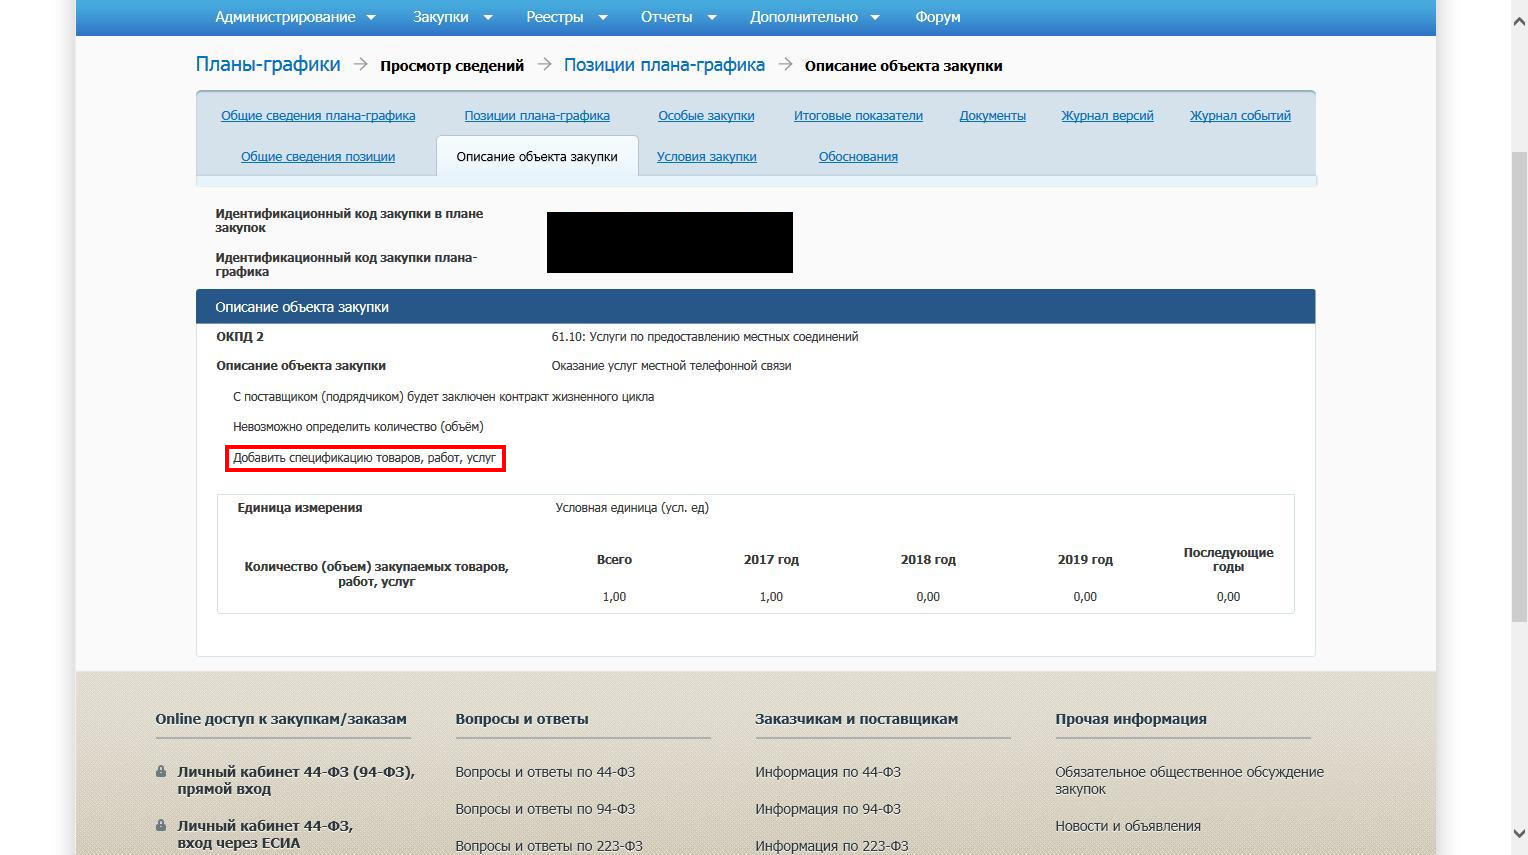Open Вопросы и ответы по 44-ФЗ link
The width and height of the screenshot is (1528, 855).
[x=545, y=772]
